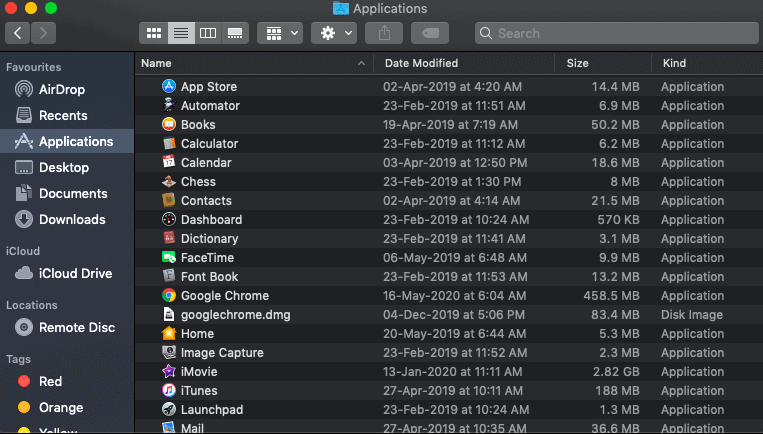Open Remote Disc in the sidebar
This screenshot has height=434, width=763.
67,327
